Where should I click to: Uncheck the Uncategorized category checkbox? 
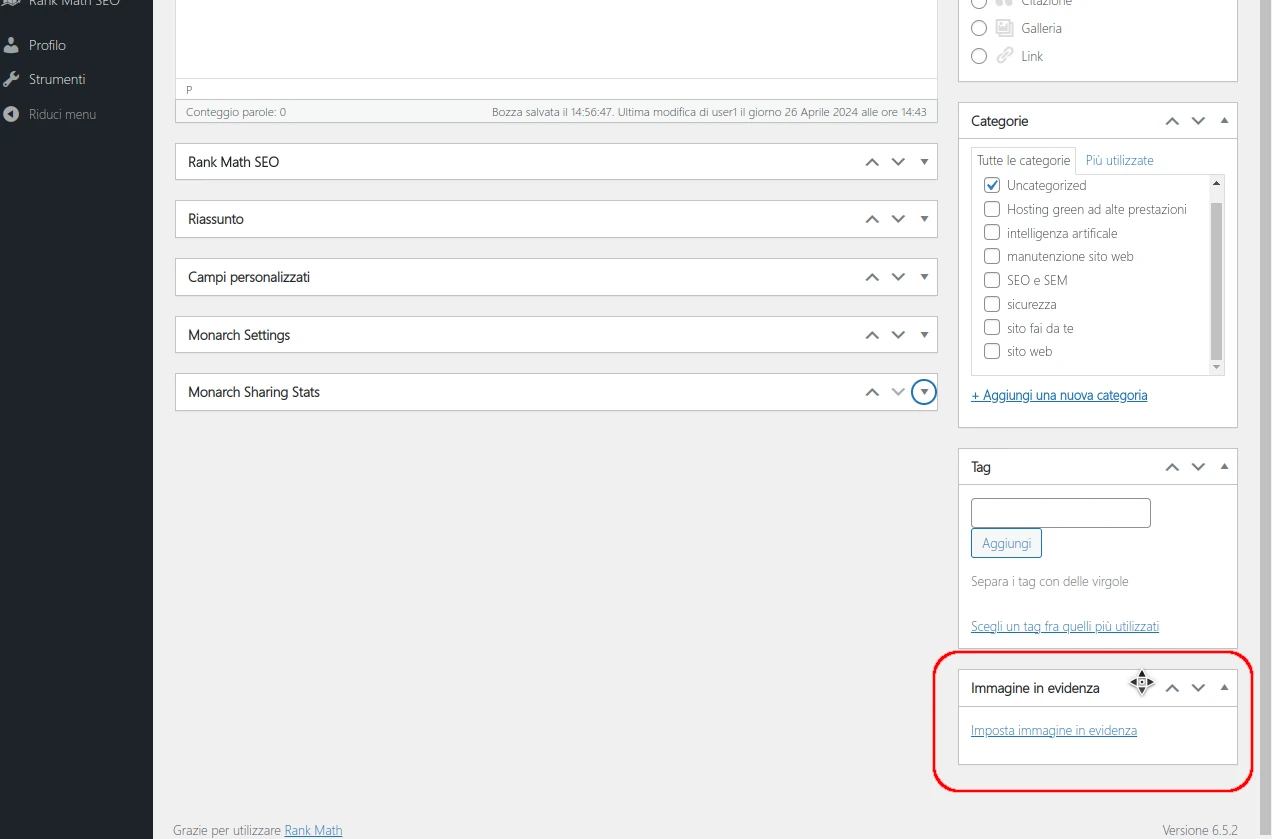tap(992, 185)
